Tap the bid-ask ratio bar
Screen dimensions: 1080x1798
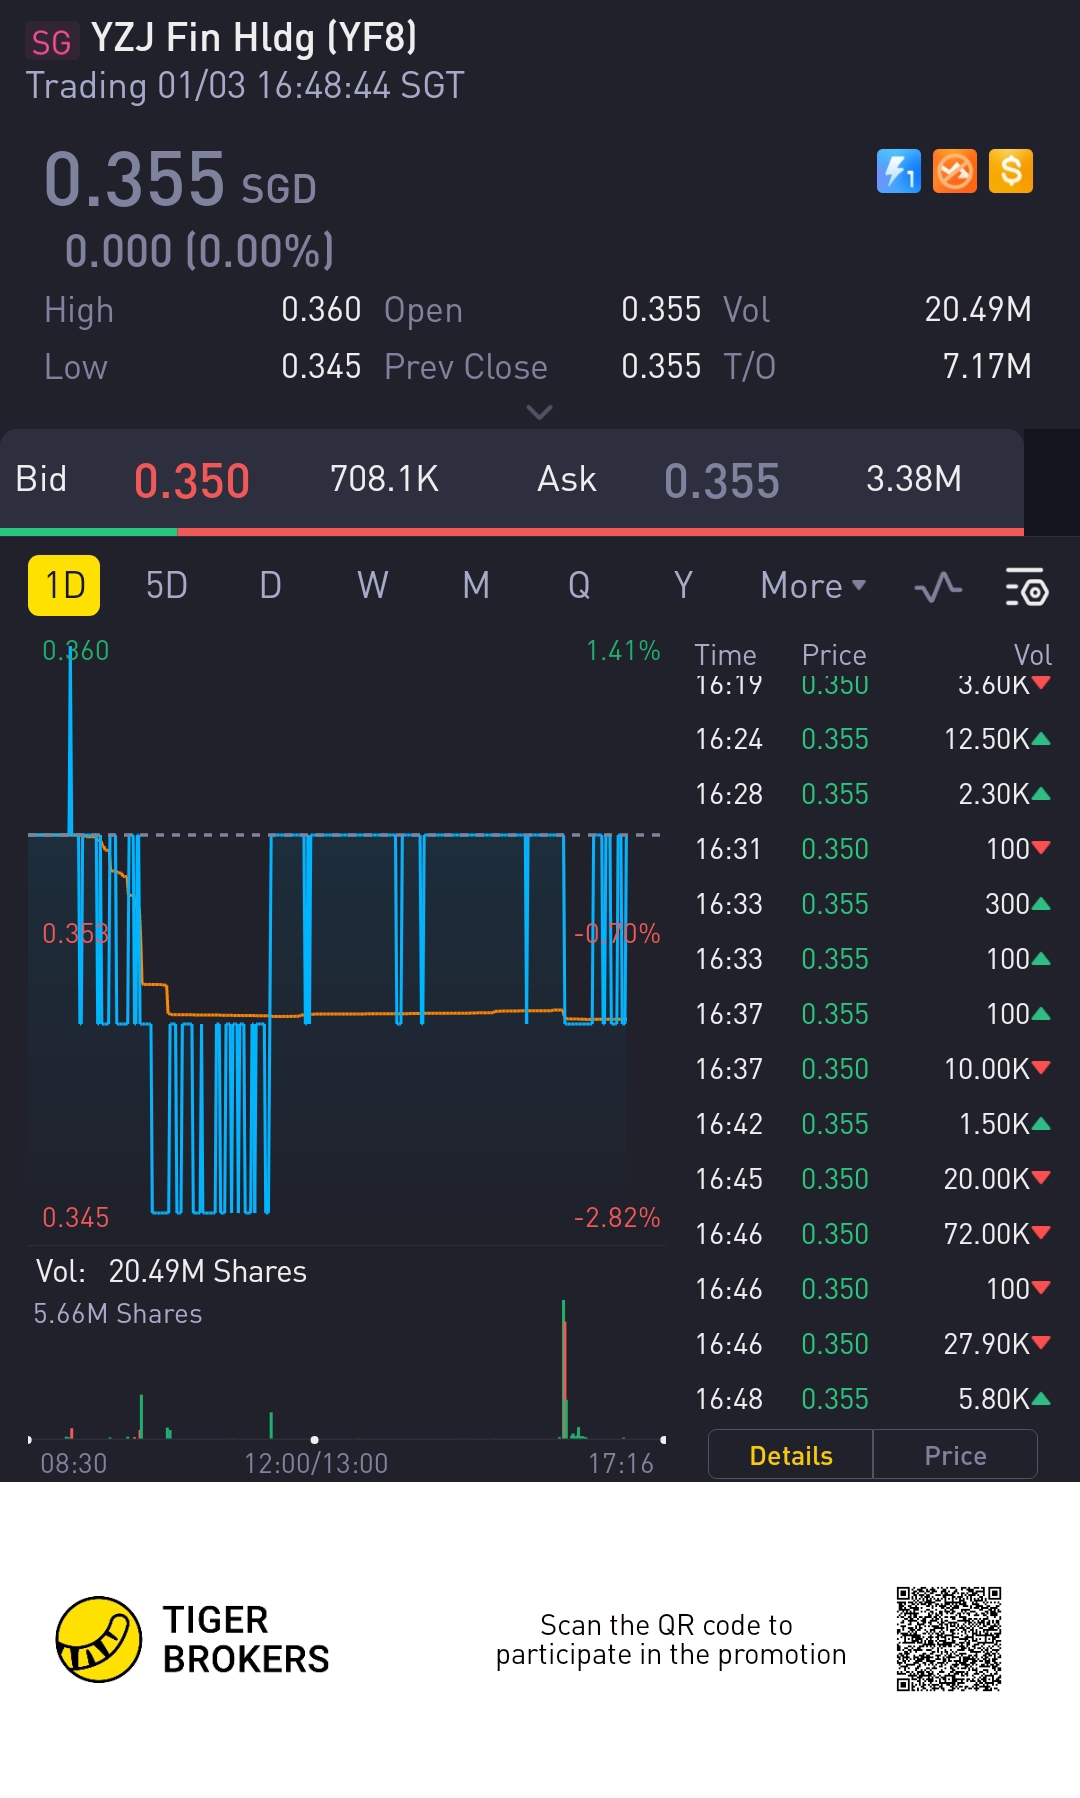pos(511,532)
